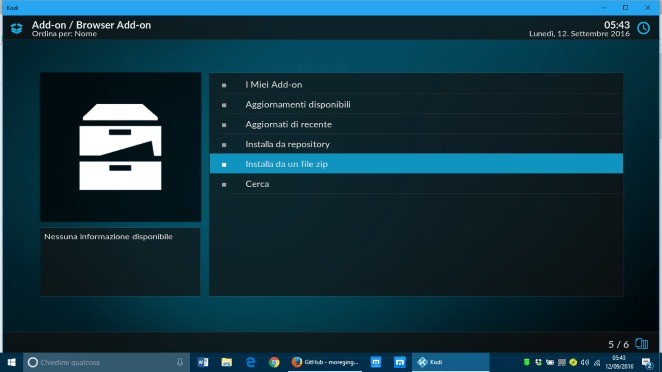This screenshot has height=372, width=662.
Task: Click the side panel icon next to 5 / 6
Action: (641, 344)
